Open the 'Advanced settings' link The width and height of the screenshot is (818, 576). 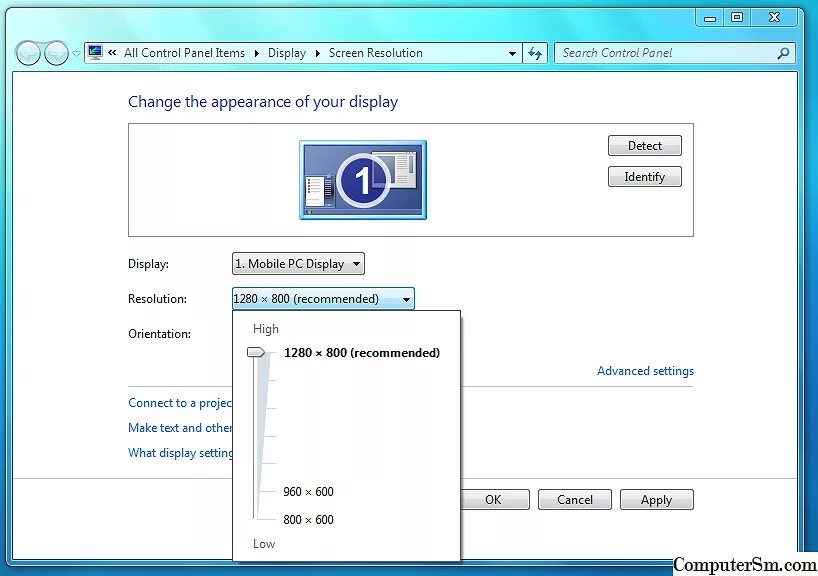tap(645, 371)
